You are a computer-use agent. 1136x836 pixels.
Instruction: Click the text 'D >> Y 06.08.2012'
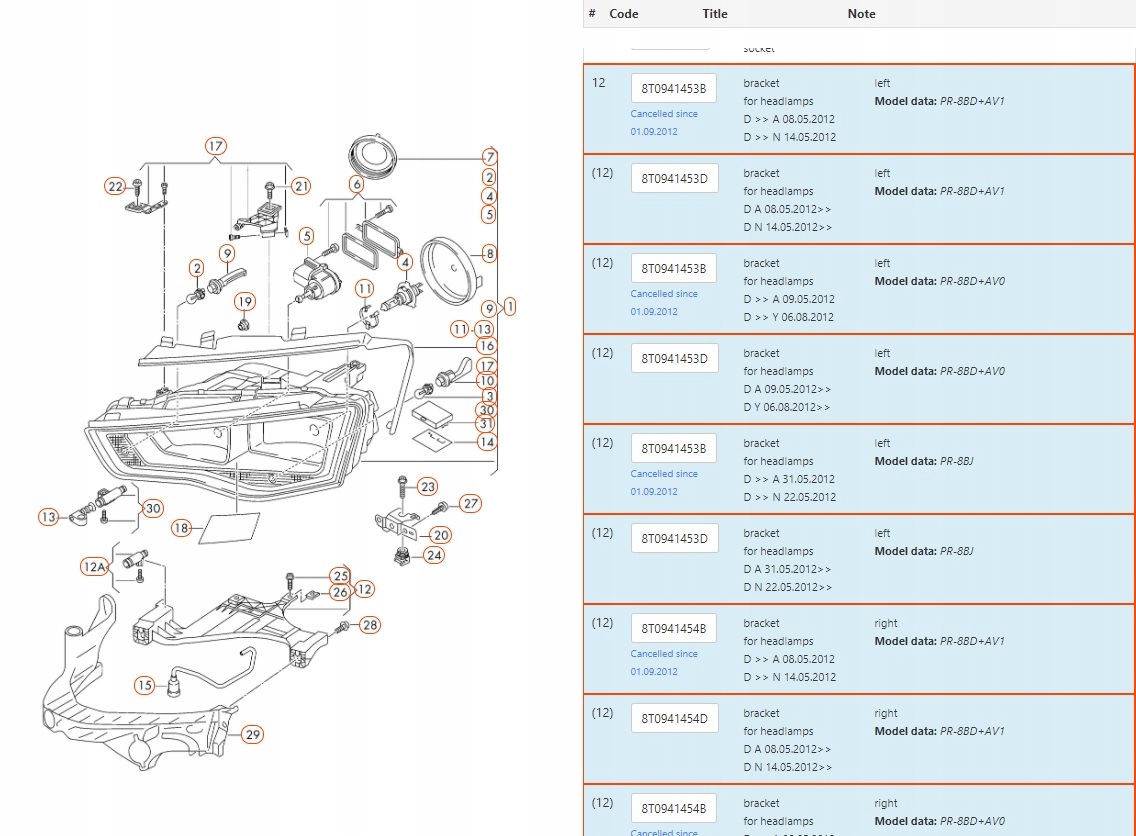[788, 317]
